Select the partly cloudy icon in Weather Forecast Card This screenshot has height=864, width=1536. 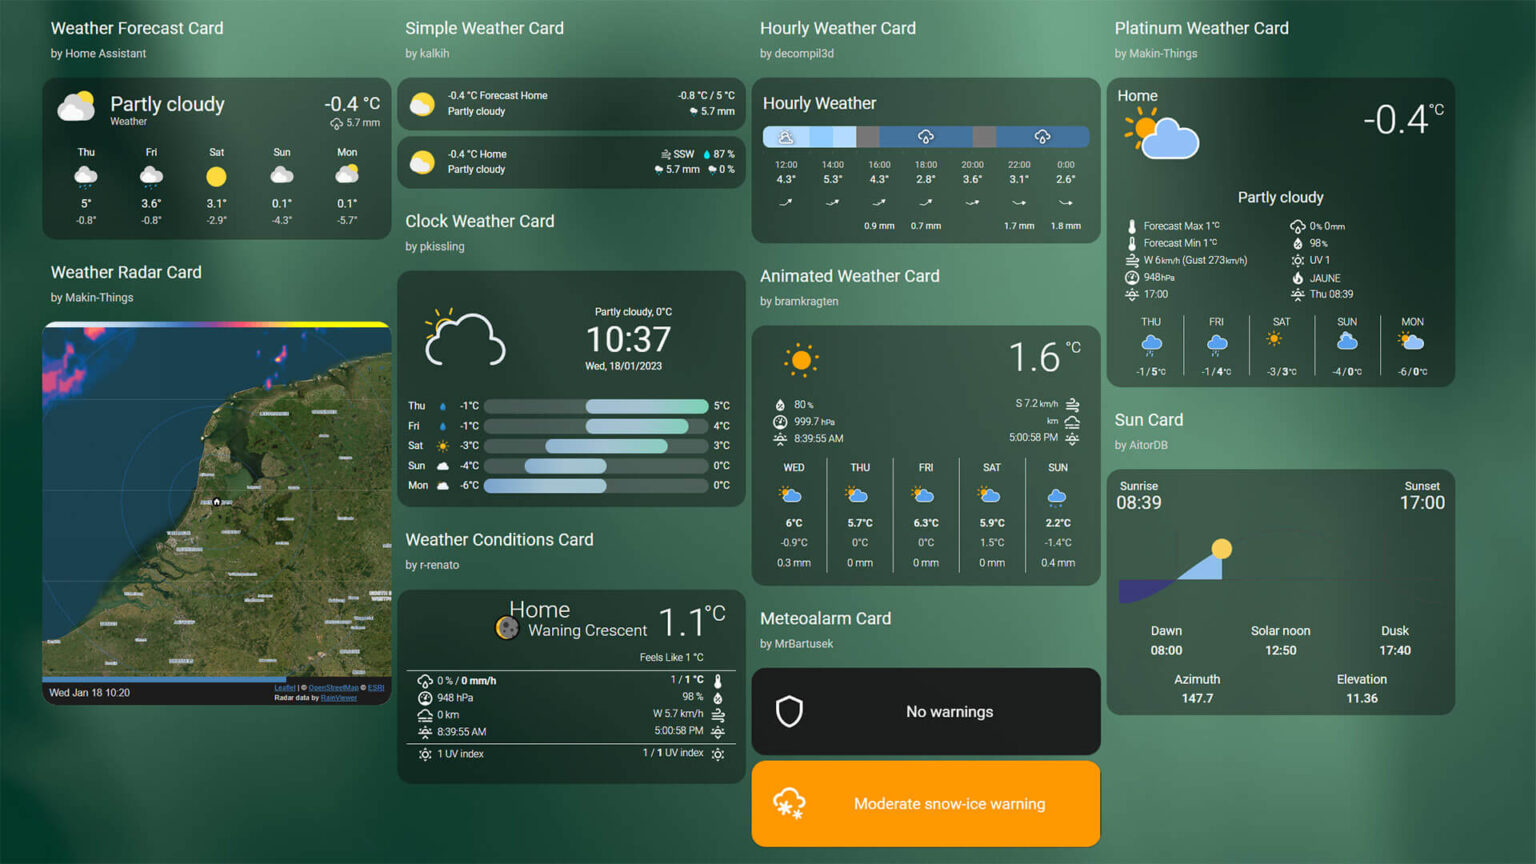tap(76, 106)
